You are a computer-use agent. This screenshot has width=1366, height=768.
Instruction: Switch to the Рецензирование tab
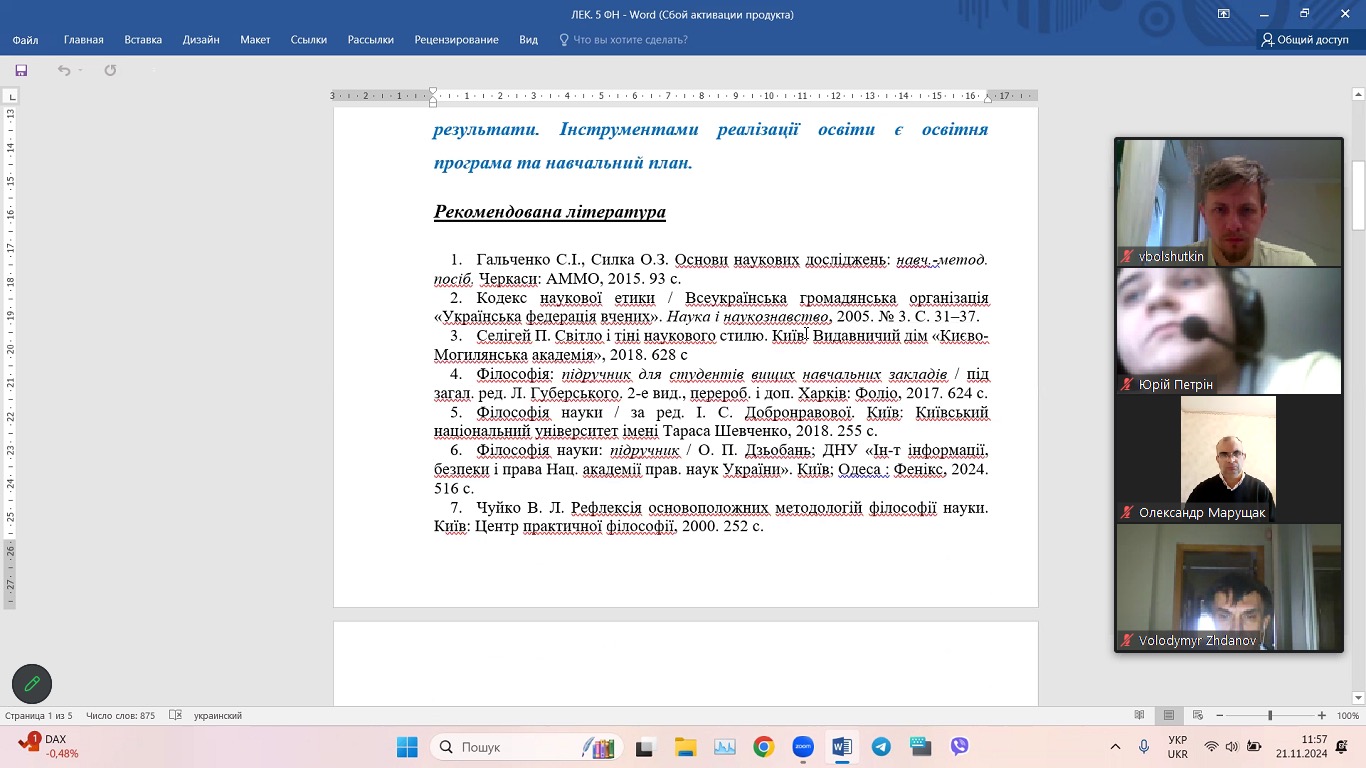tap(457, 40)
